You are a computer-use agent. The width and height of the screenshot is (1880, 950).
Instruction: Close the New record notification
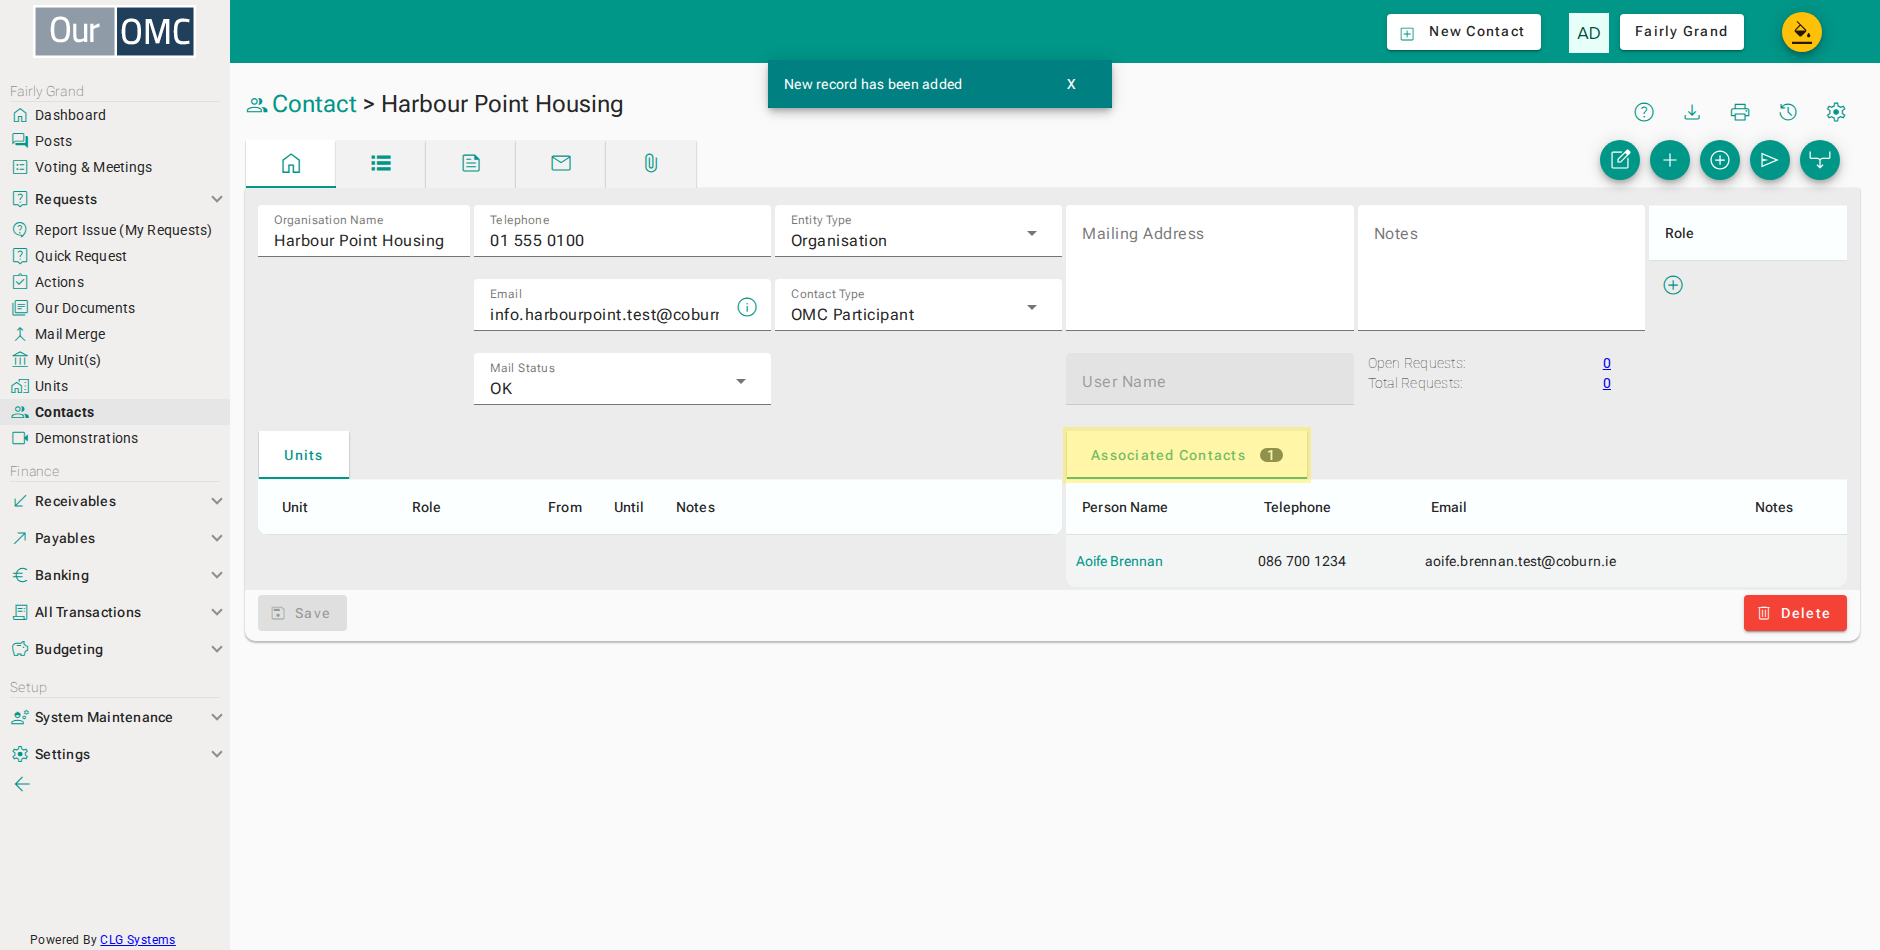click(x=1071, y=84)
